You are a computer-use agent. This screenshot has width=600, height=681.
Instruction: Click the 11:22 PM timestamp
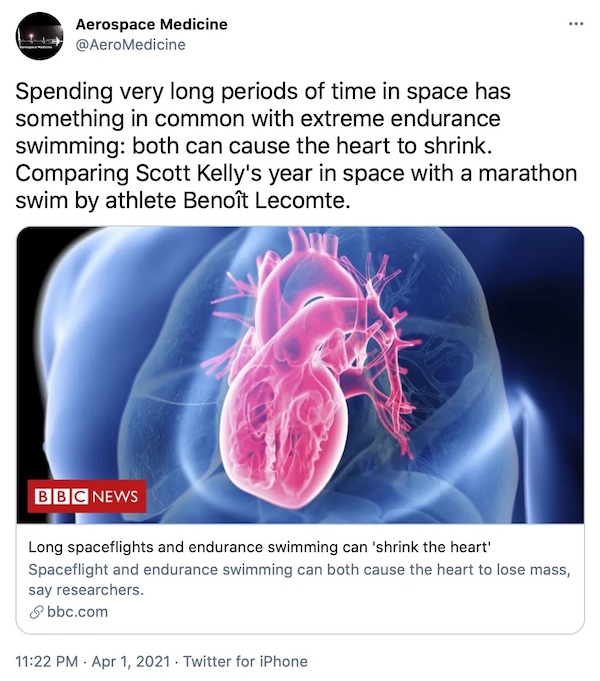pos(48,661)
